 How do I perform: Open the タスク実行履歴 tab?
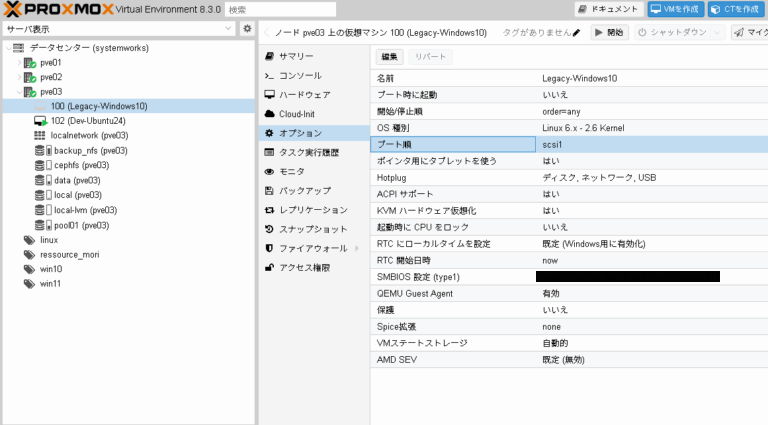point(314,152)
